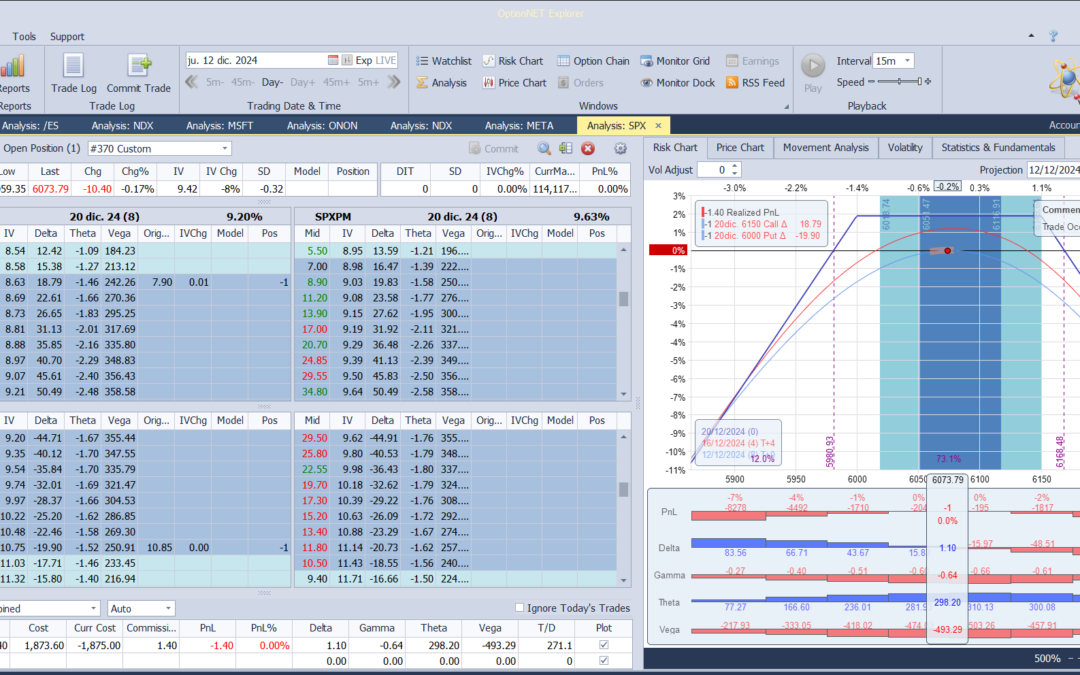Open the Option Chain window
The width and height of the screenshot is (1080, 675).
(593, 61)
